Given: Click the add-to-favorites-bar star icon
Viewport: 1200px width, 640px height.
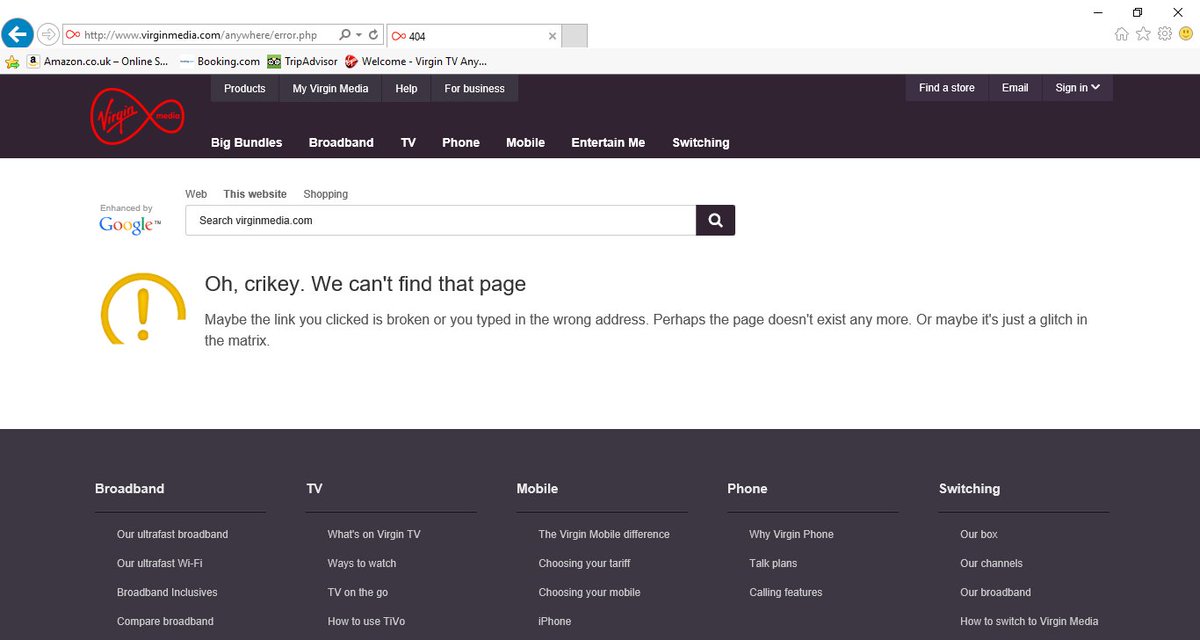Looking at the screenshot, I should 12,61.
